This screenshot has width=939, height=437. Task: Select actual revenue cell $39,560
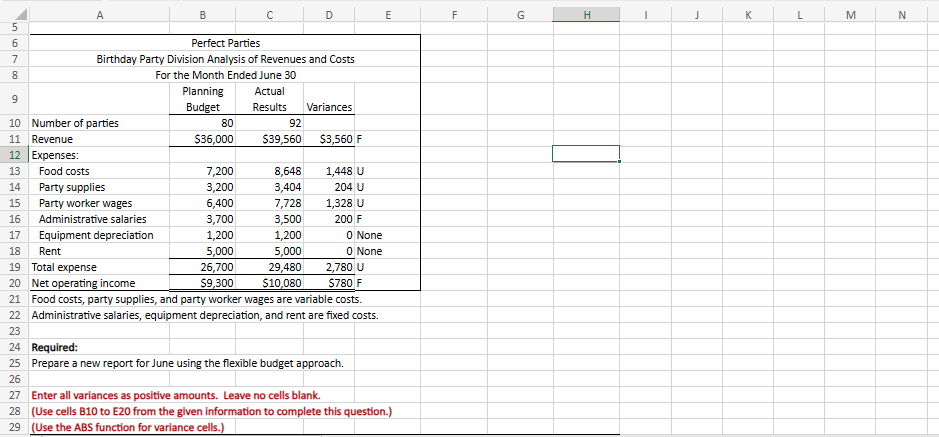click(x=270, y=139)
